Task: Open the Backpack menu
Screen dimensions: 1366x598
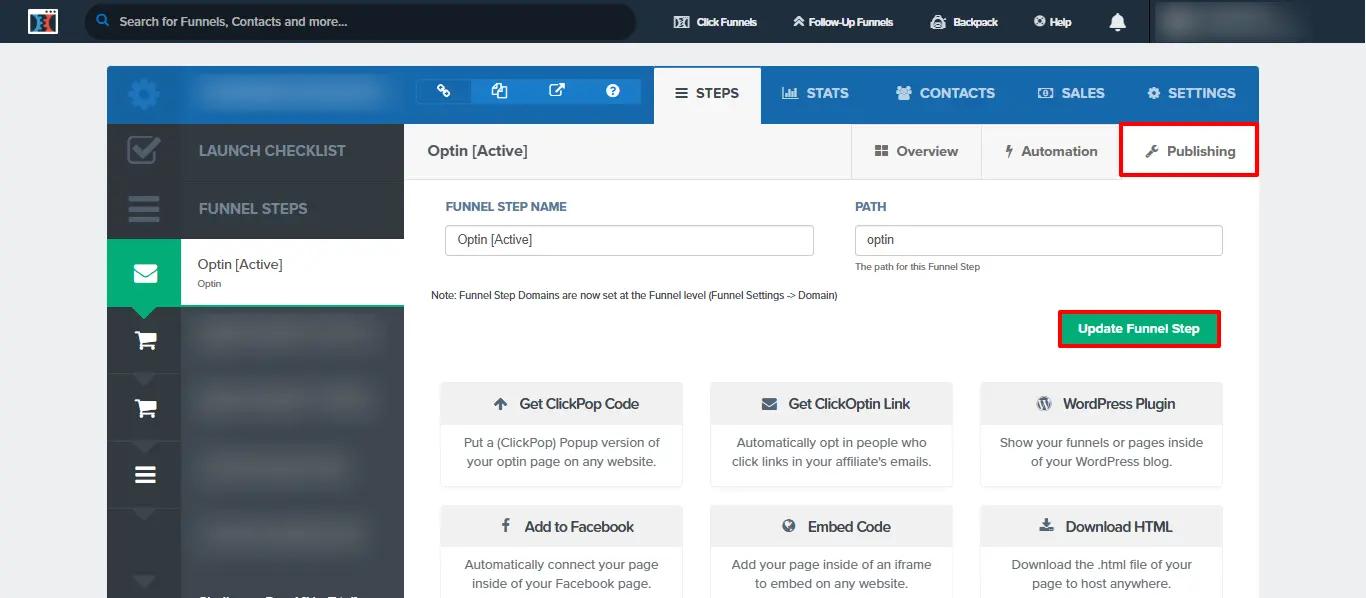Action: pyautogui.click(x=963, y=22)
